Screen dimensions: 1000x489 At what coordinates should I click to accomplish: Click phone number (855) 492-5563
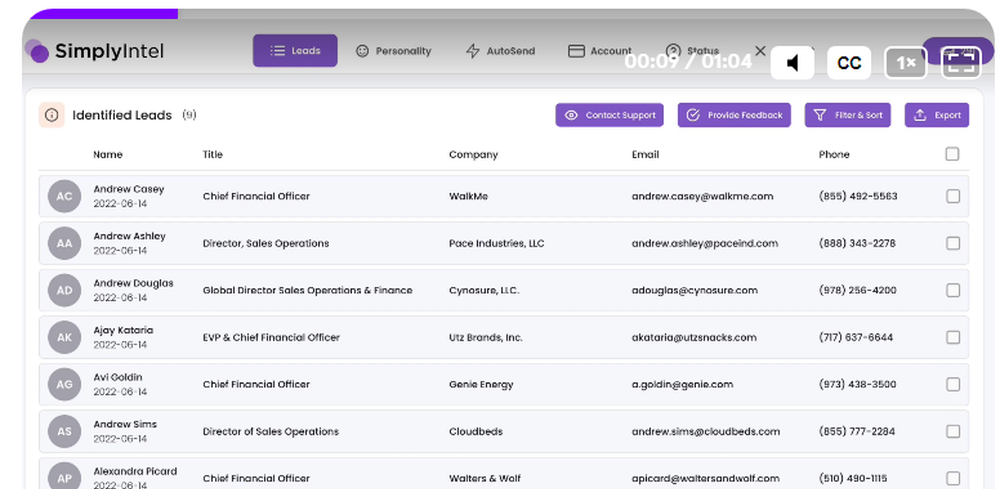858,196
